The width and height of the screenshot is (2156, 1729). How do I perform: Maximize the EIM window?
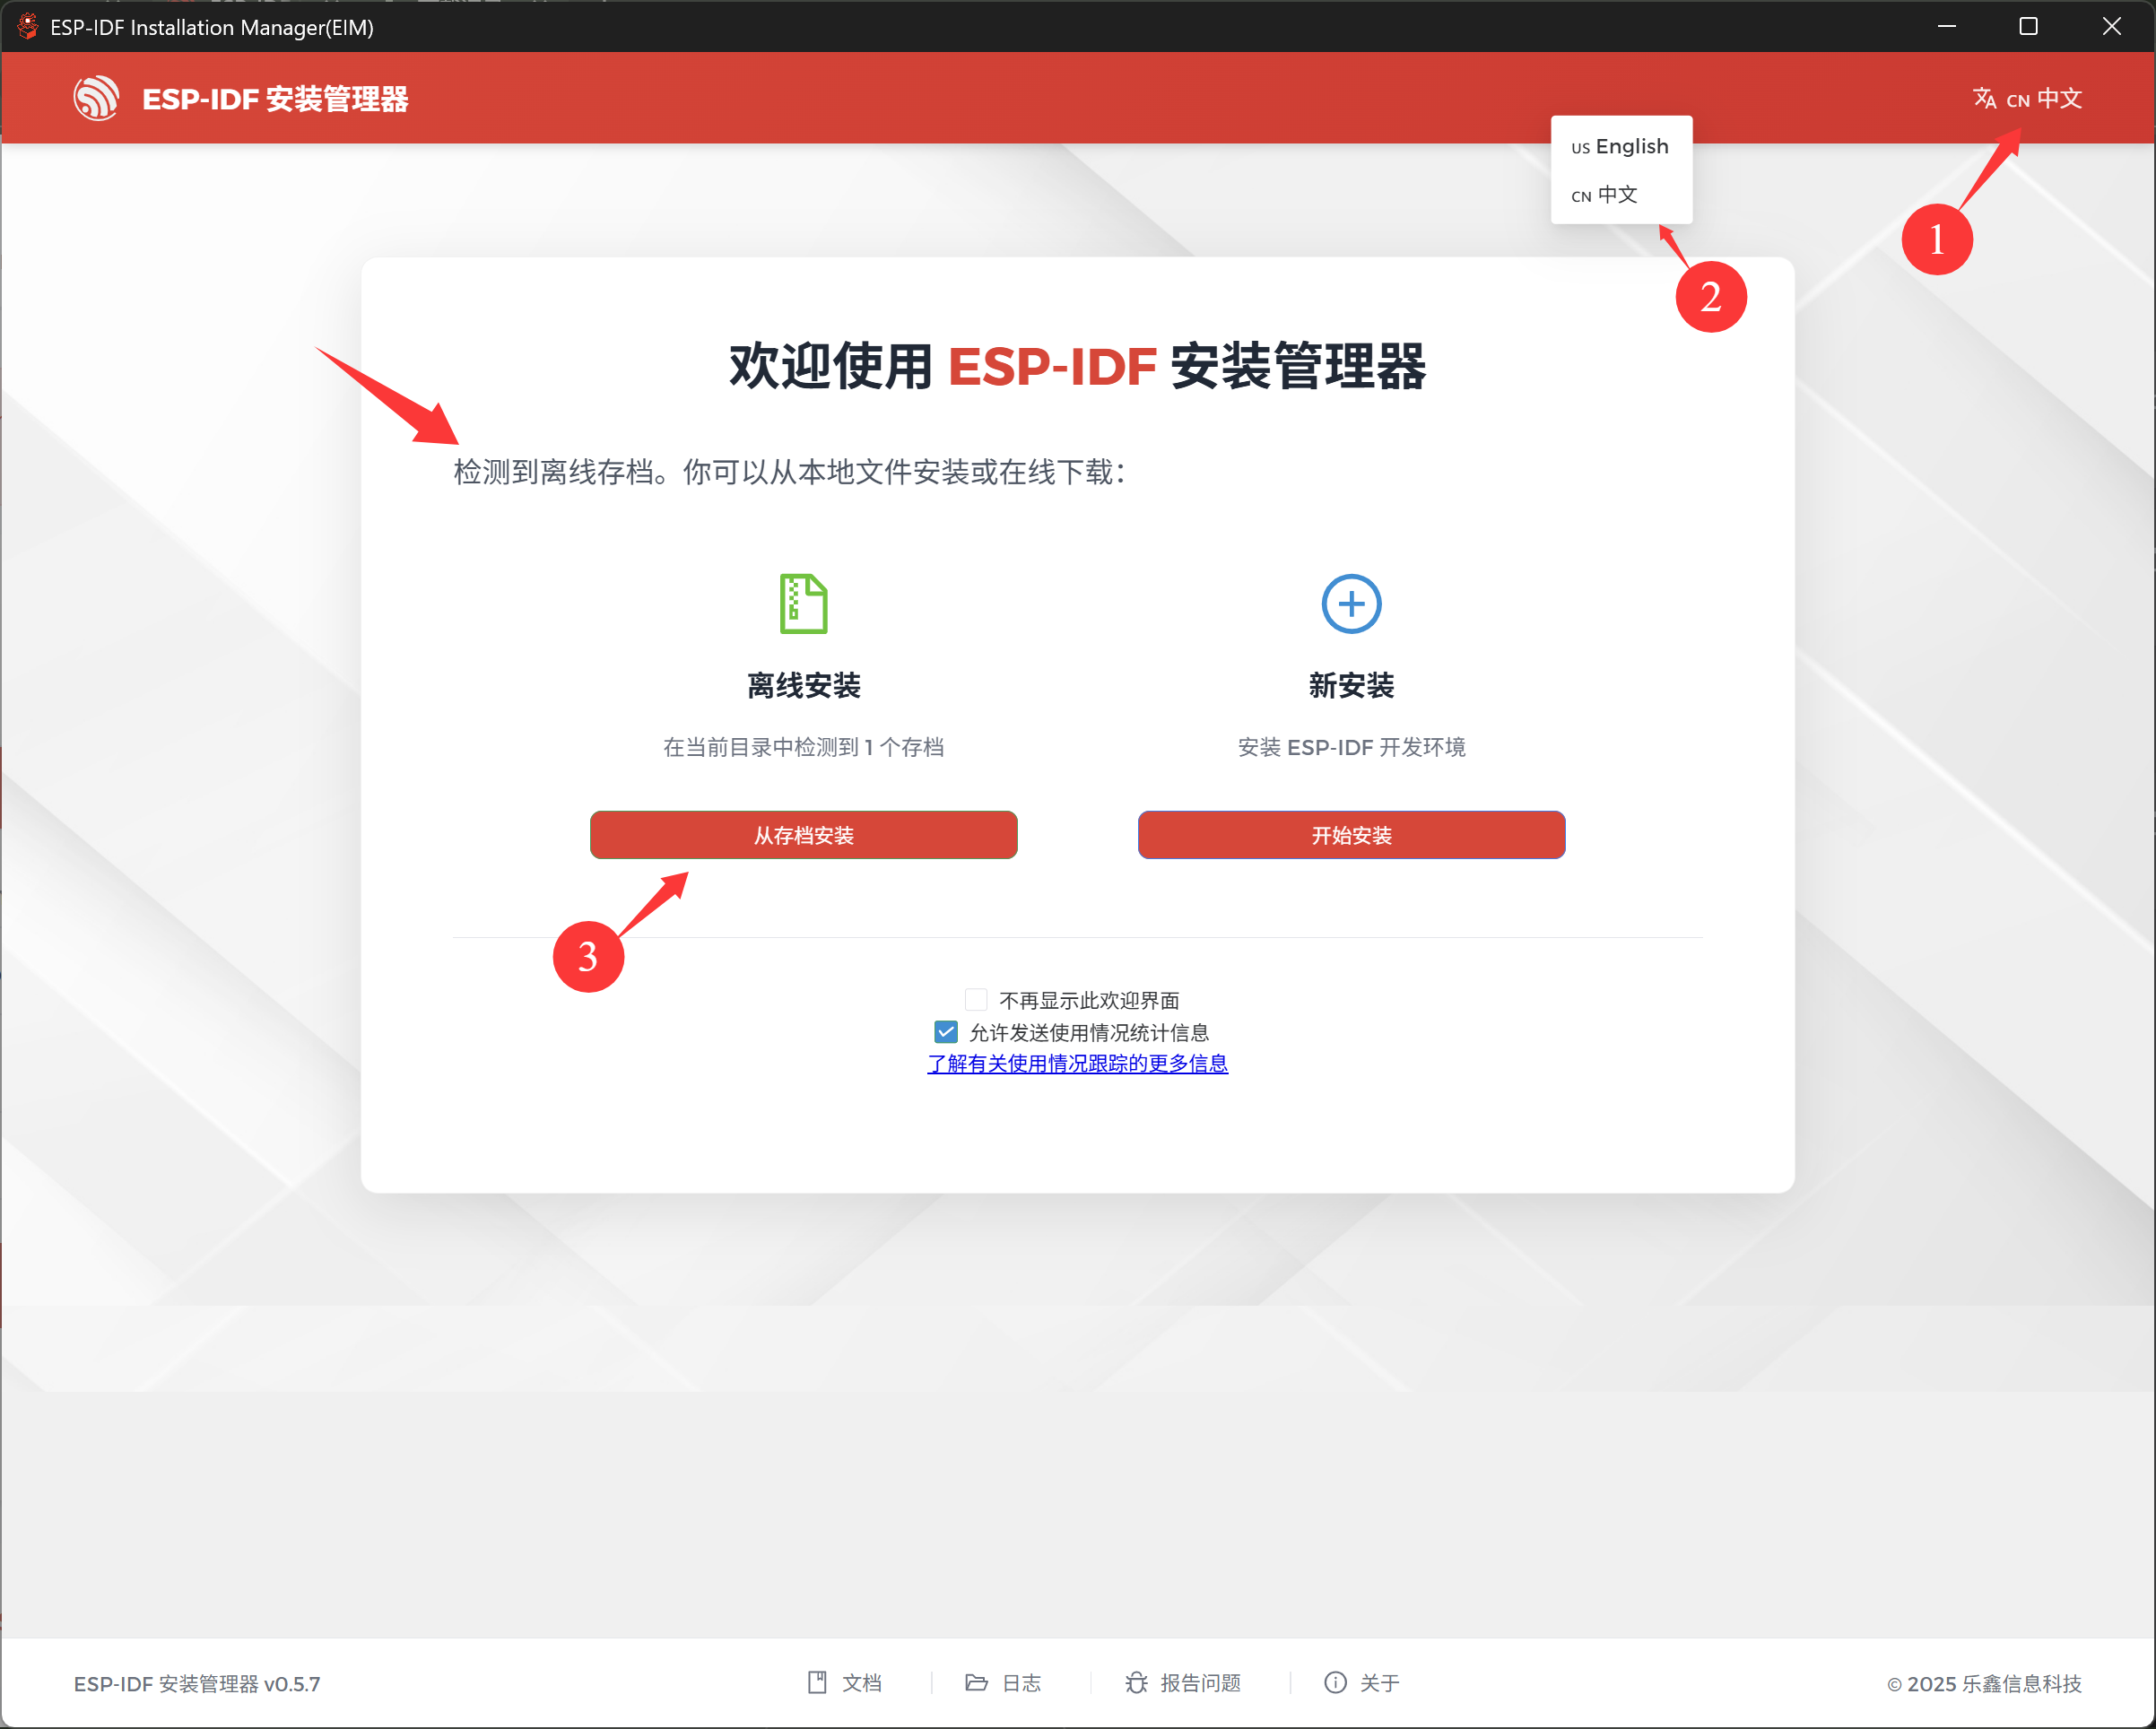click(x=2028, y=26)
